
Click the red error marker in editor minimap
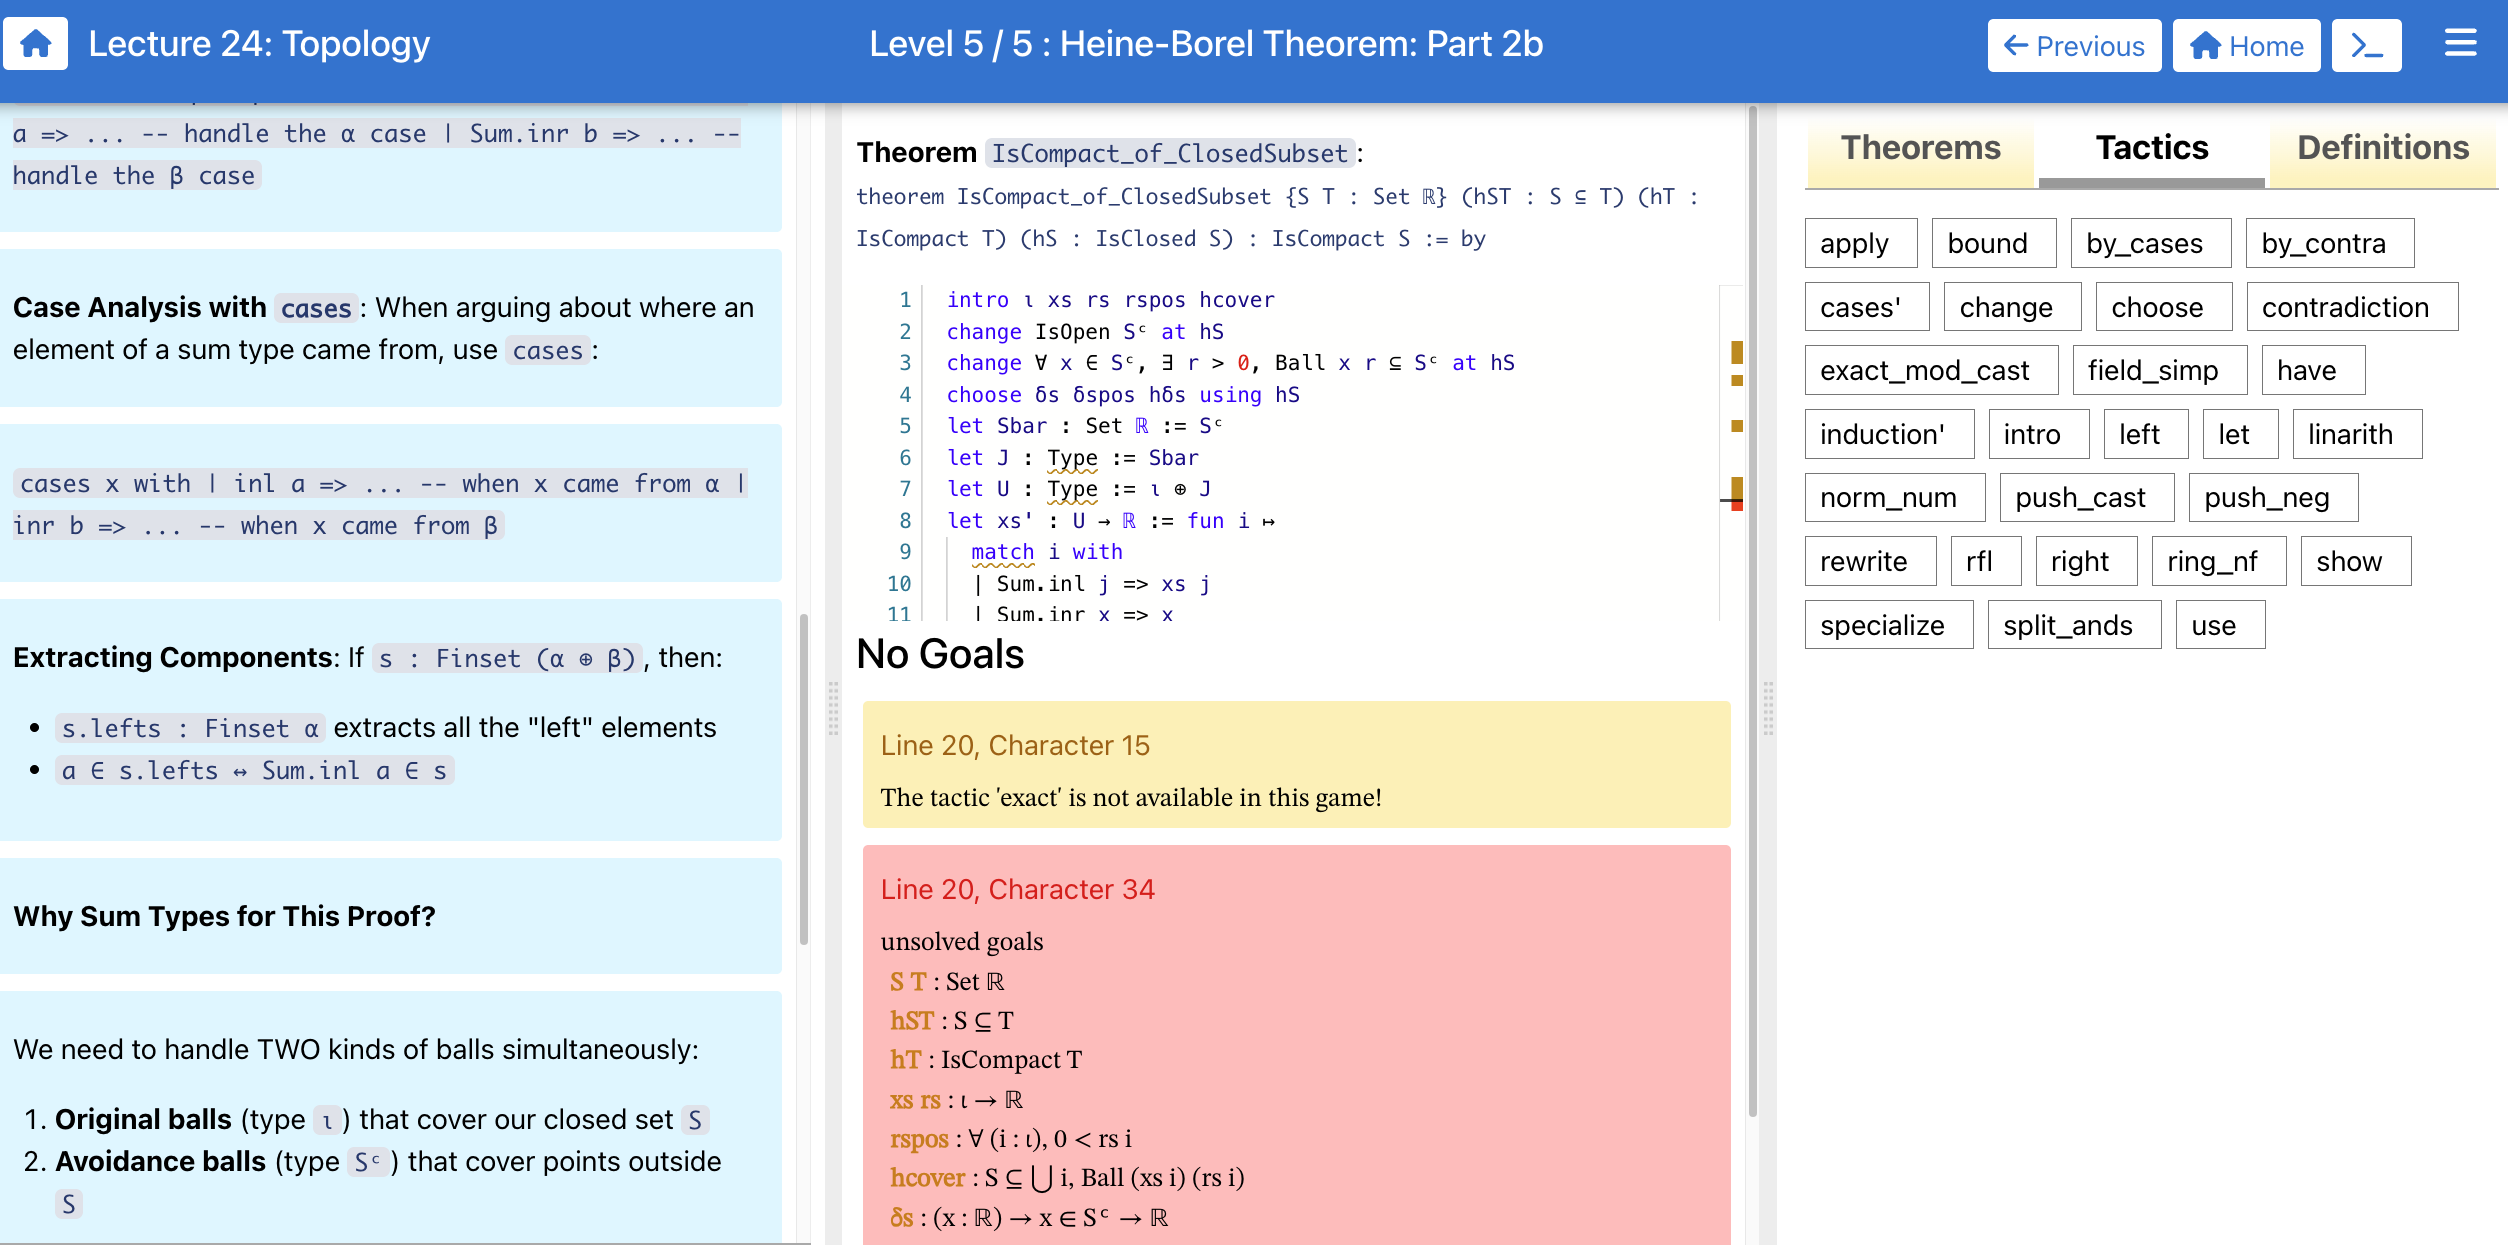pos(1737,506)
